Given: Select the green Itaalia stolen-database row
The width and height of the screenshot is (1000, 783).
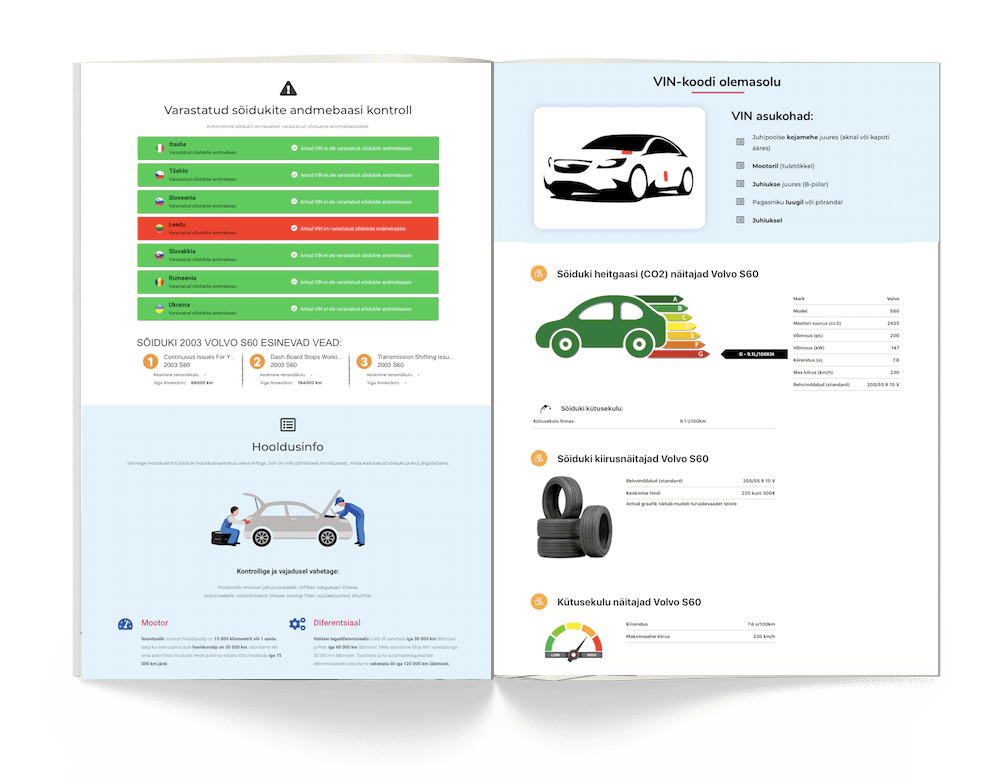Looking at the screenshot, I should pyautogui.click(x=288, y=148).
